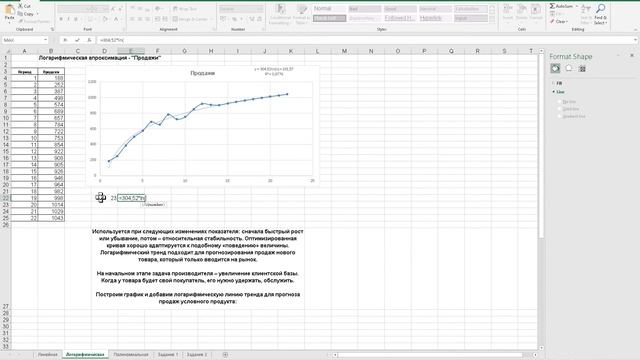Click the Insert Function fx icon
The height and width of the screenshot is (360, 640).
[x=89, y=40]
